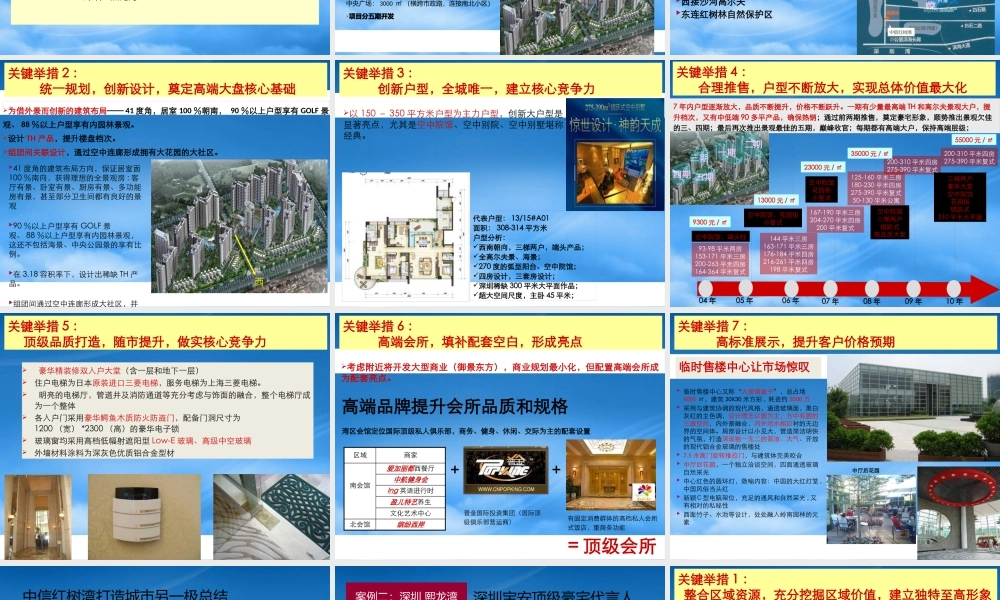Select the 关键举措5 slide title
1000x600 pixels.
coord(166,334)
